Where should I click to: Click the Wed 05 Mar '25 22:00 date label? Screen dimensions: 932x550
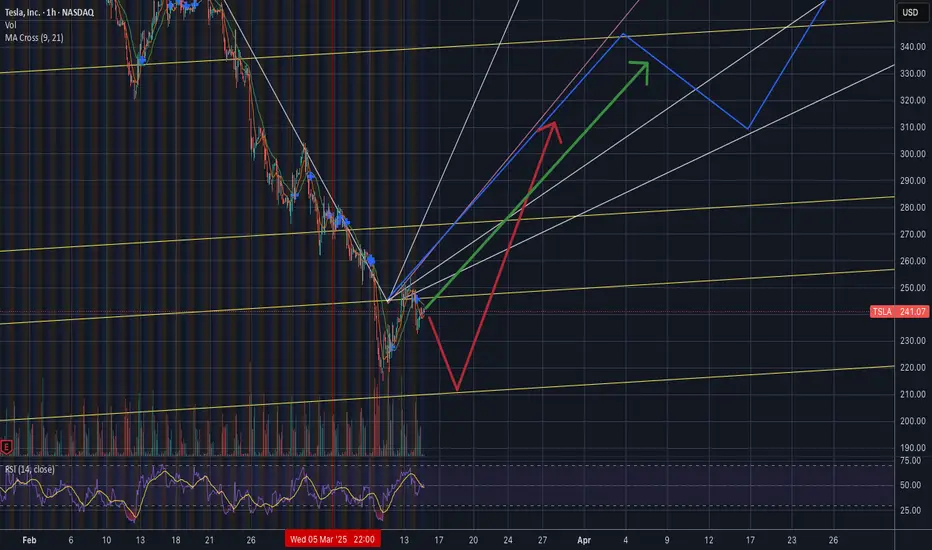(332, 539)
